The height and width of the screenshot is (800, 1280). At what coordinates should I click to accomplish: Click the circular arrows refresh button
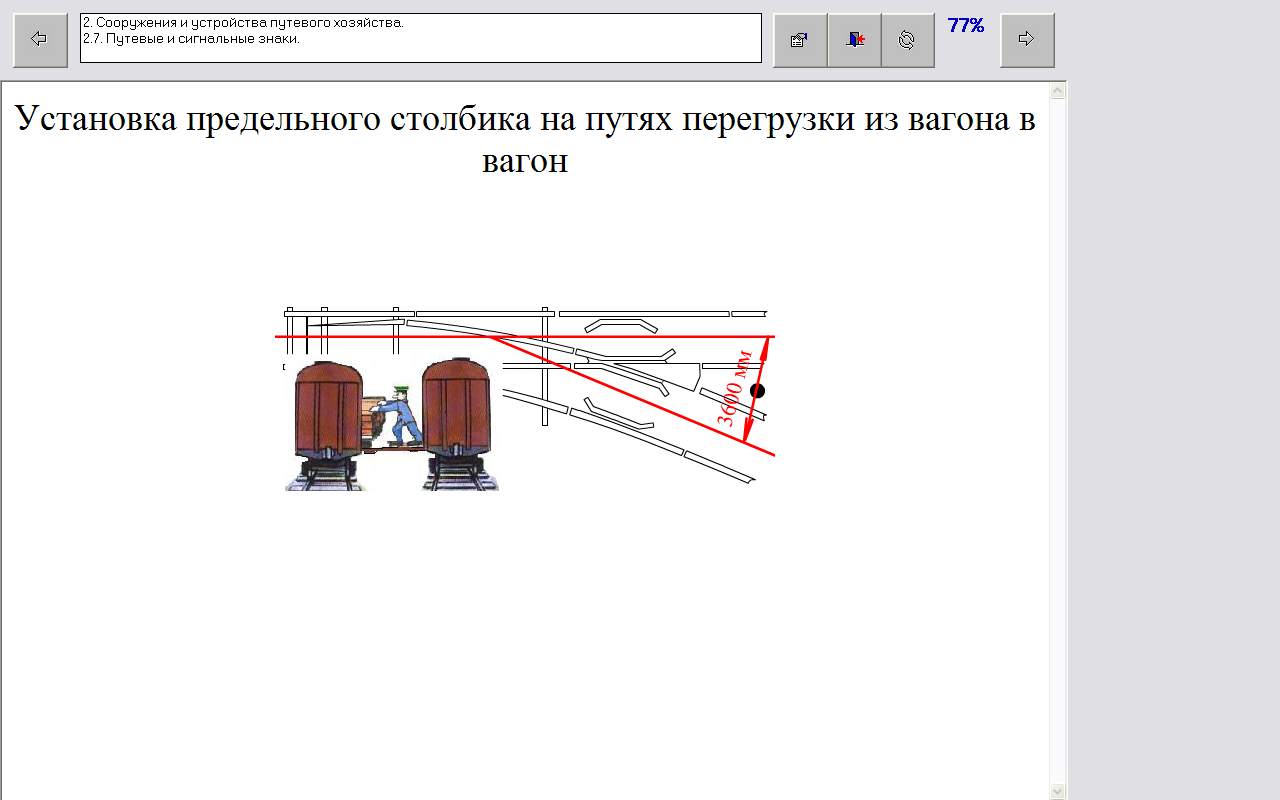(x=908, y=40)
